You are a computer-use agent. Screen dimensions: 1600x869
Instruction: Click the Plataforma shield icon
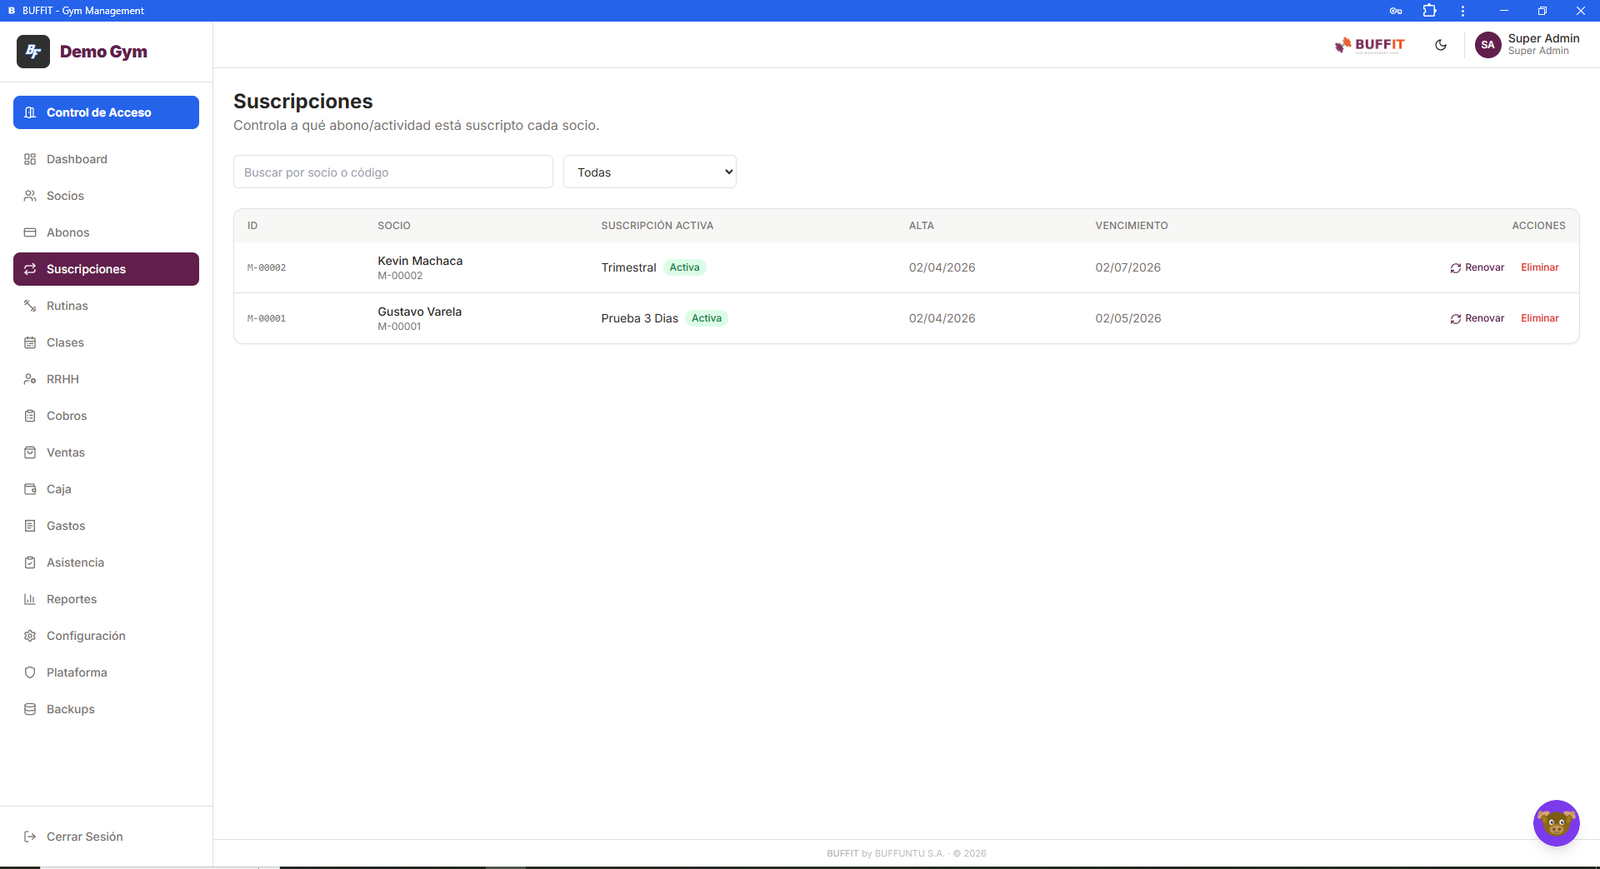click(x=30, y=672)
